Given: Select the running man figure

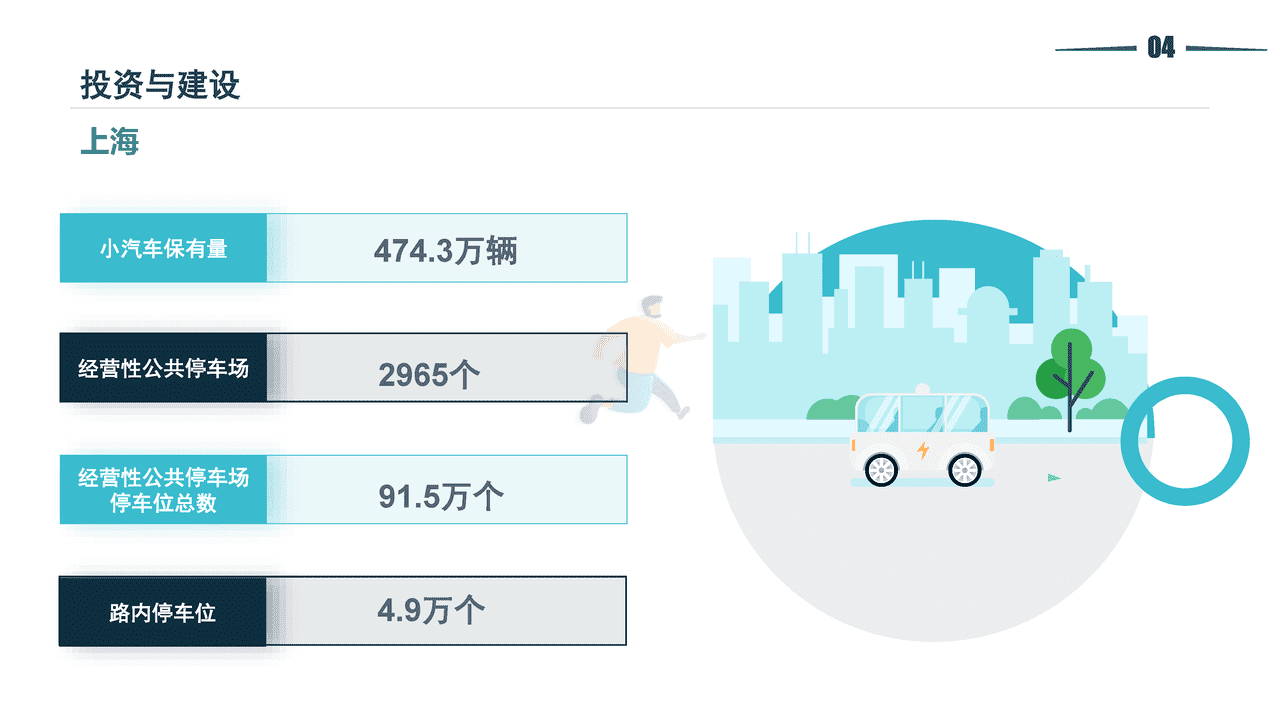Looking at the screenshot, I should click(x=640, y=358).
